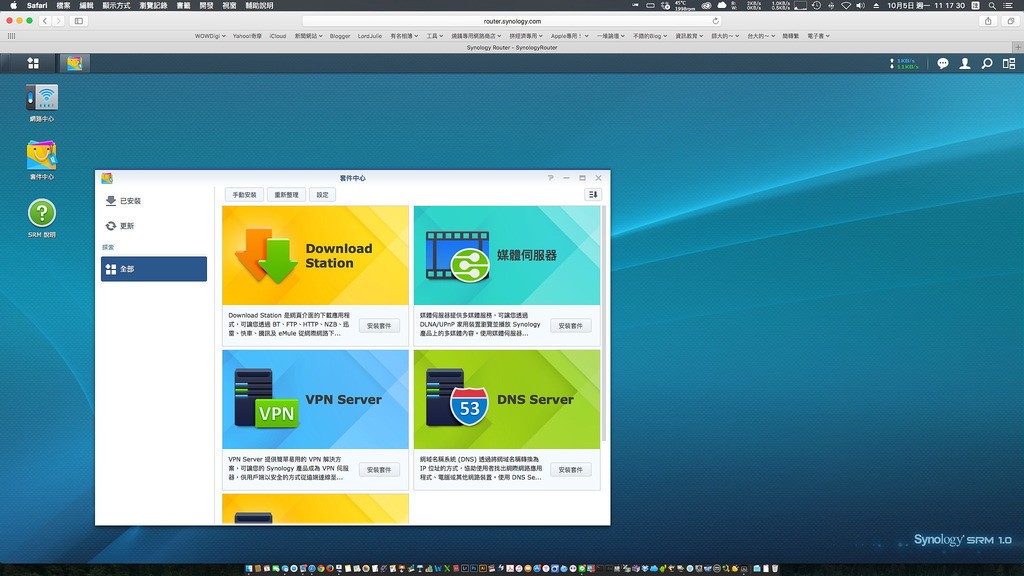Open the Apple menu
The width and height of the screenshot is (1024, 576).
13,5
